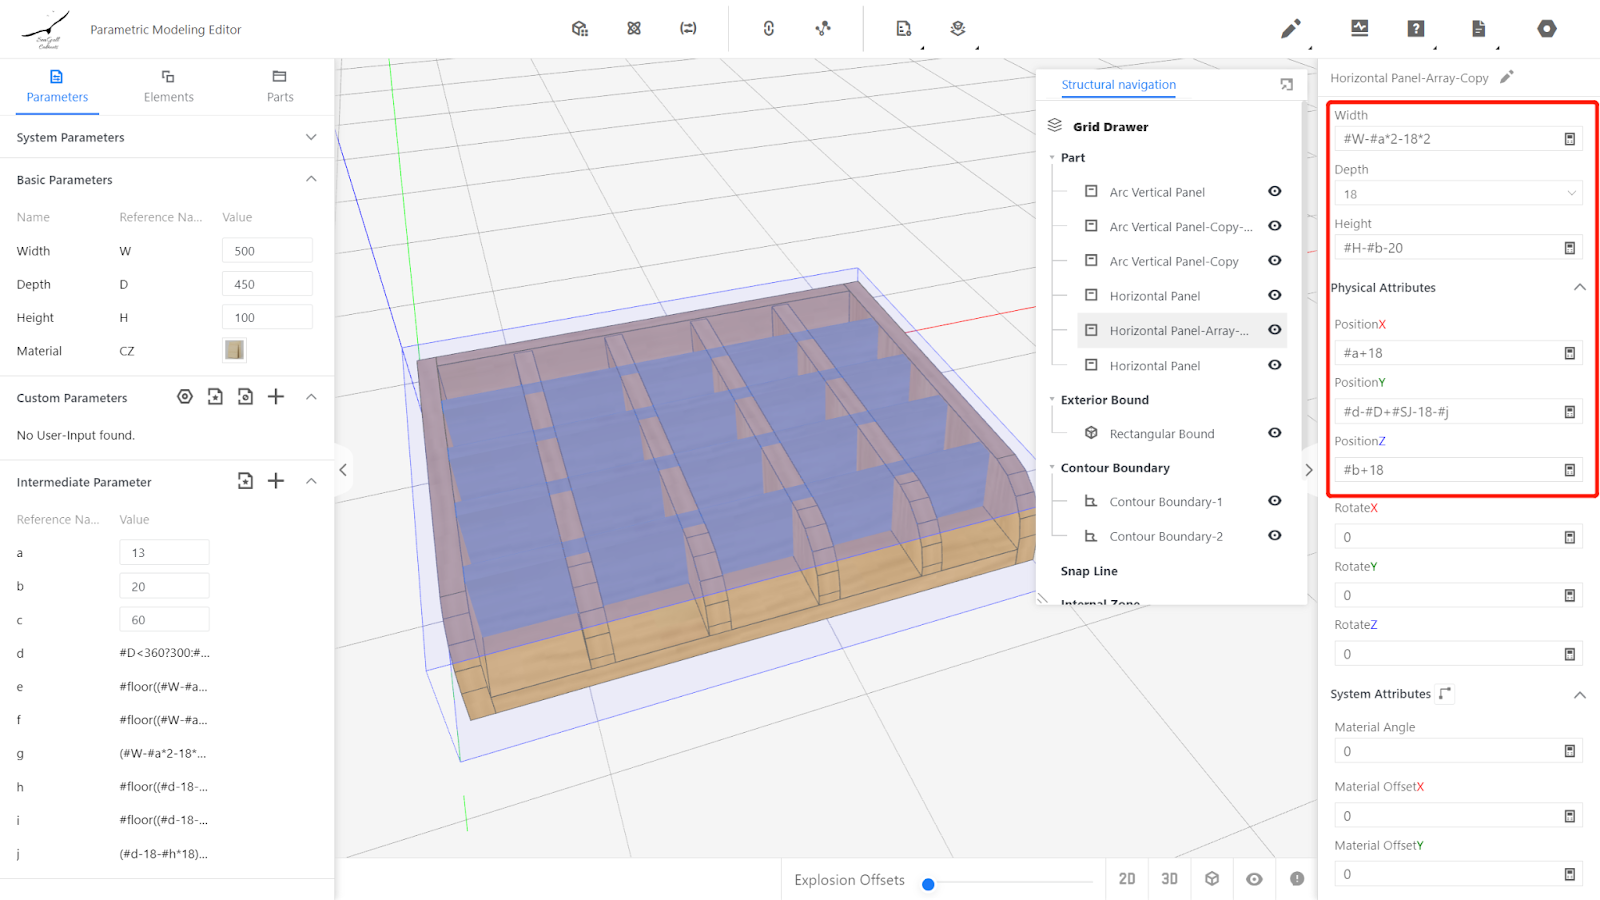Open the Depth dropdown showing 18

[1457, 194]
